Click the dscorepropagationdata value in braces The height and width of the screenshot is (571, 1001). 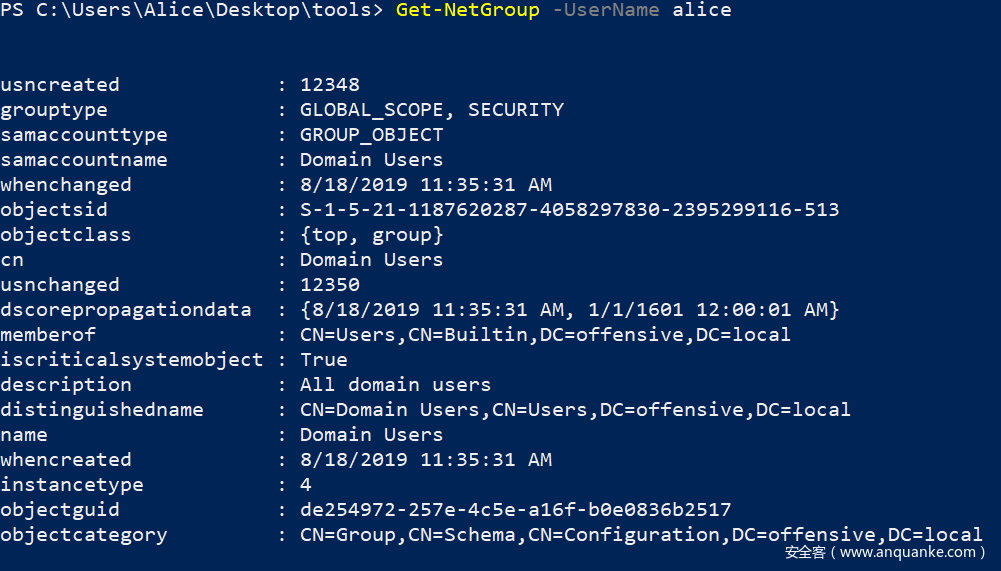coord(570,310)
